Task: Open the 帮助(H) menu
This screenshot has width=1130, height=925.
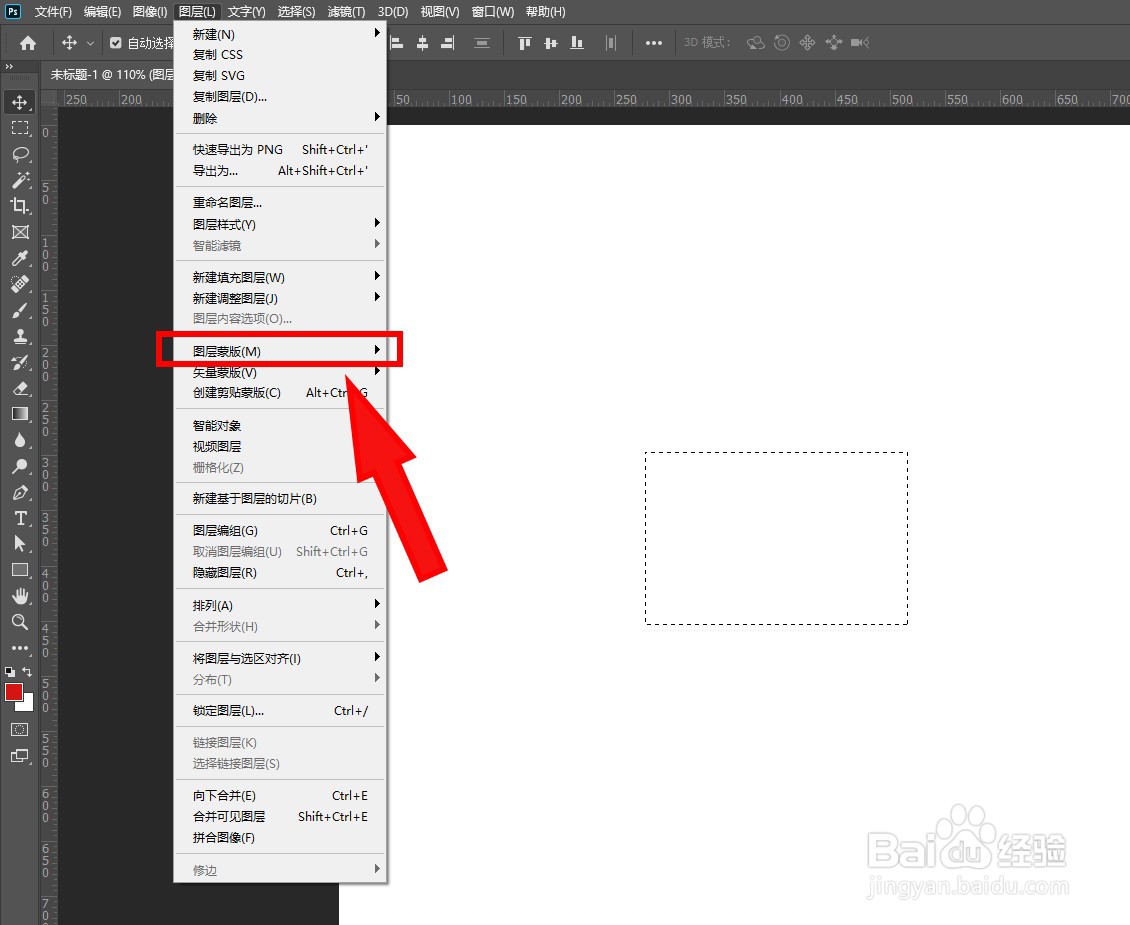Action: tap(546, 12)
